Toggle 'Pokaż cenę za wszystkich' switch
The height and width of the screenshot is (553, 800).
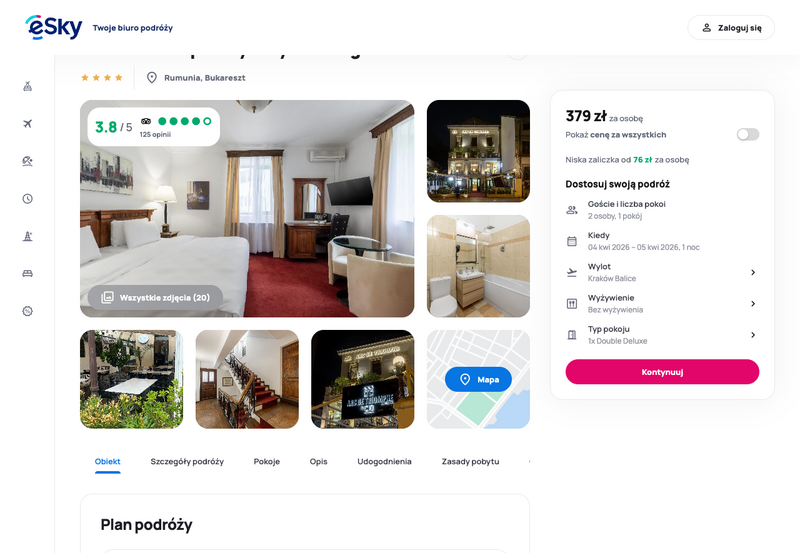(x=747, y=134)
